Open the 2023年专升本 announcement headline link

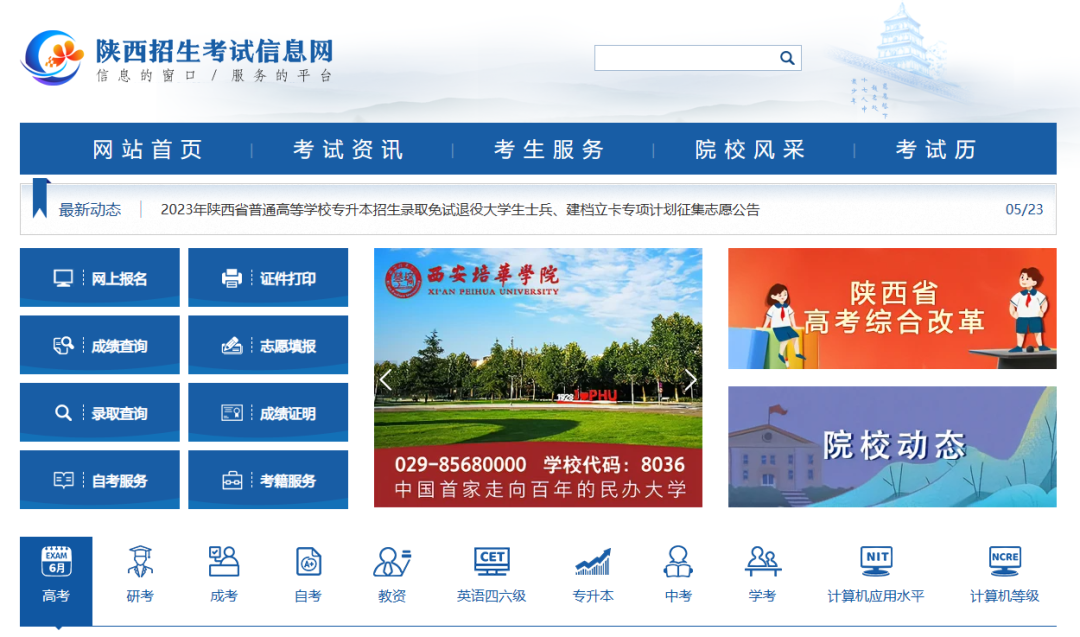coord(460,210)
